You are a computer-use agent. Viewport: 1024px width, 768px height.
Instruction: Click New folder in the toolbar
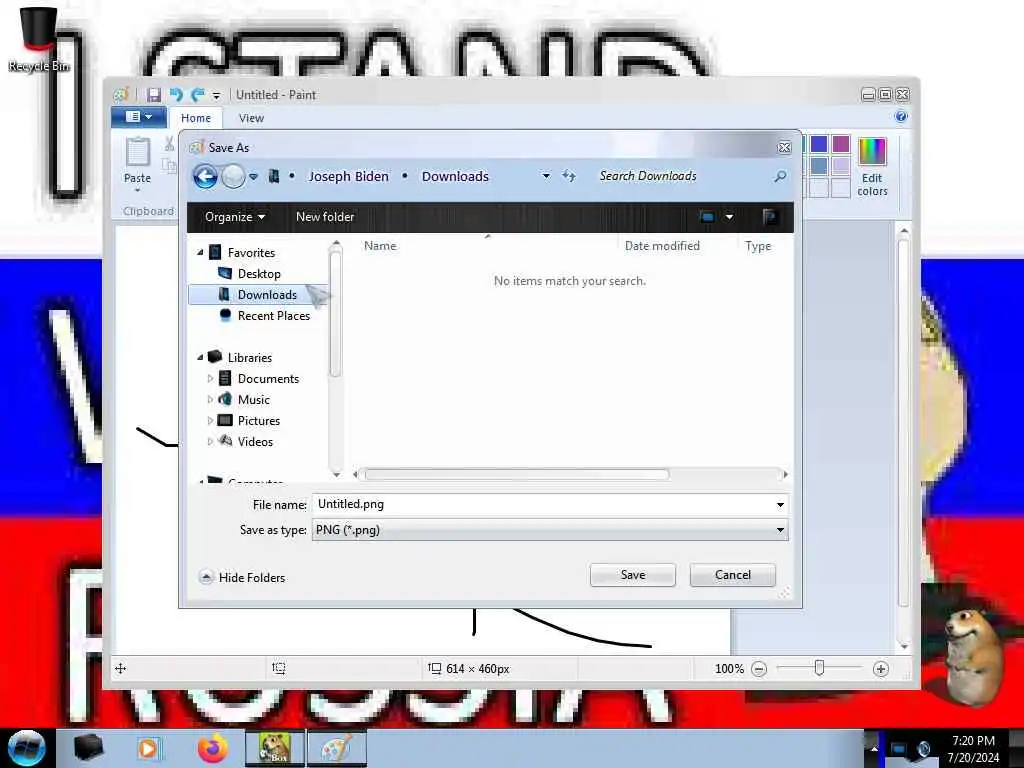point(325,217)
